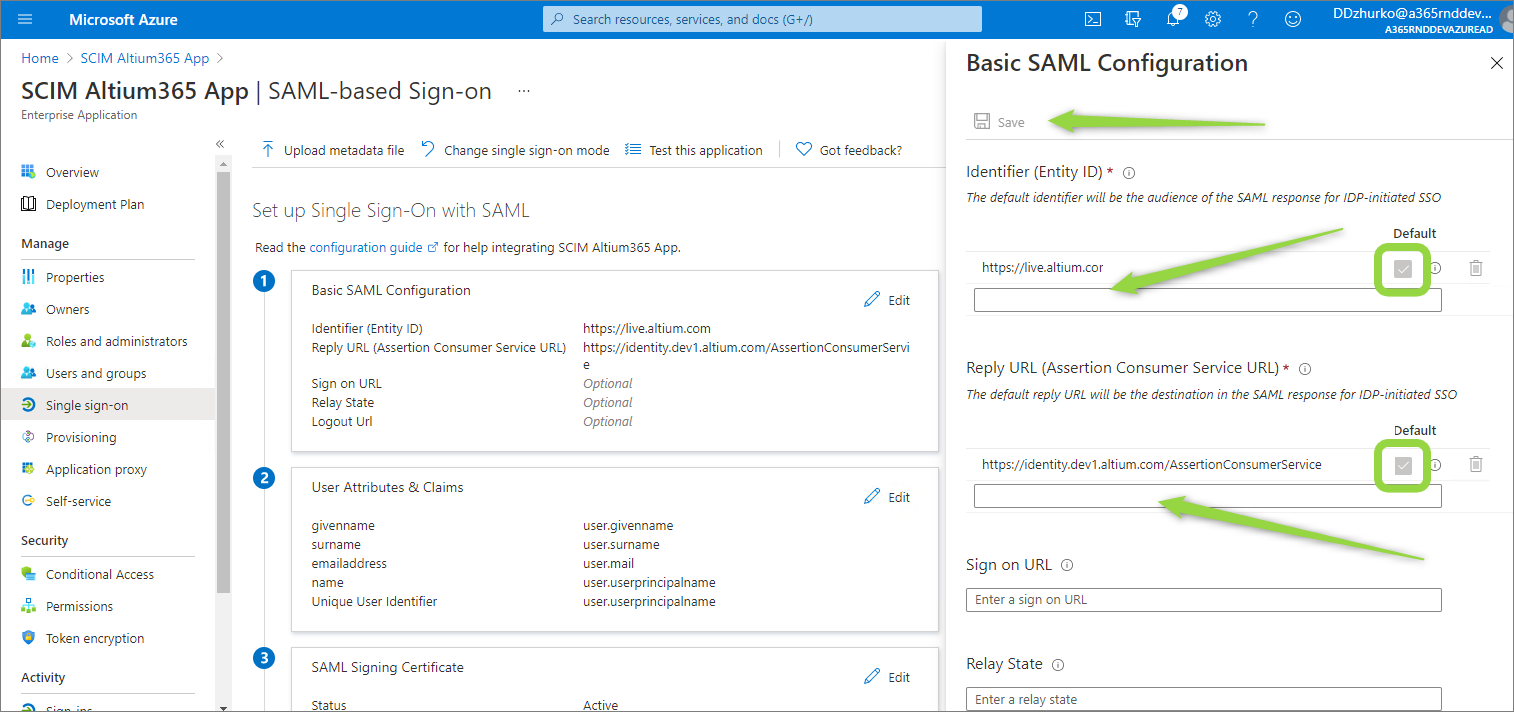Open Cloud Shell icon in top bar
Image resolution: width=1514 pixels, height=712 pixels.
pyautogui.click(x=1094, y=19)
